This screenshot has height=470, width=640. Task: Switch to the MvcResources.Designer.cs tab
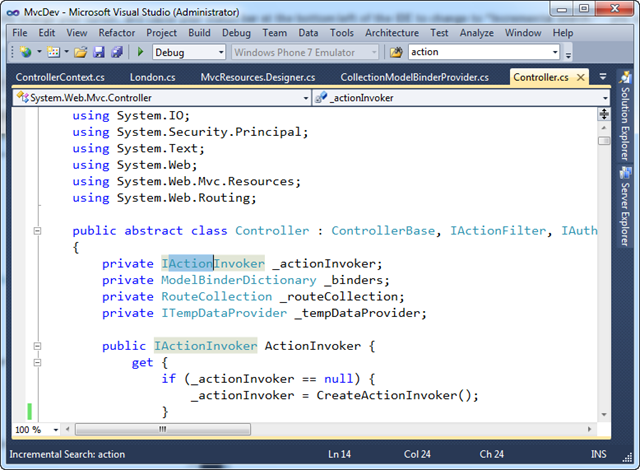pos(258,77)
